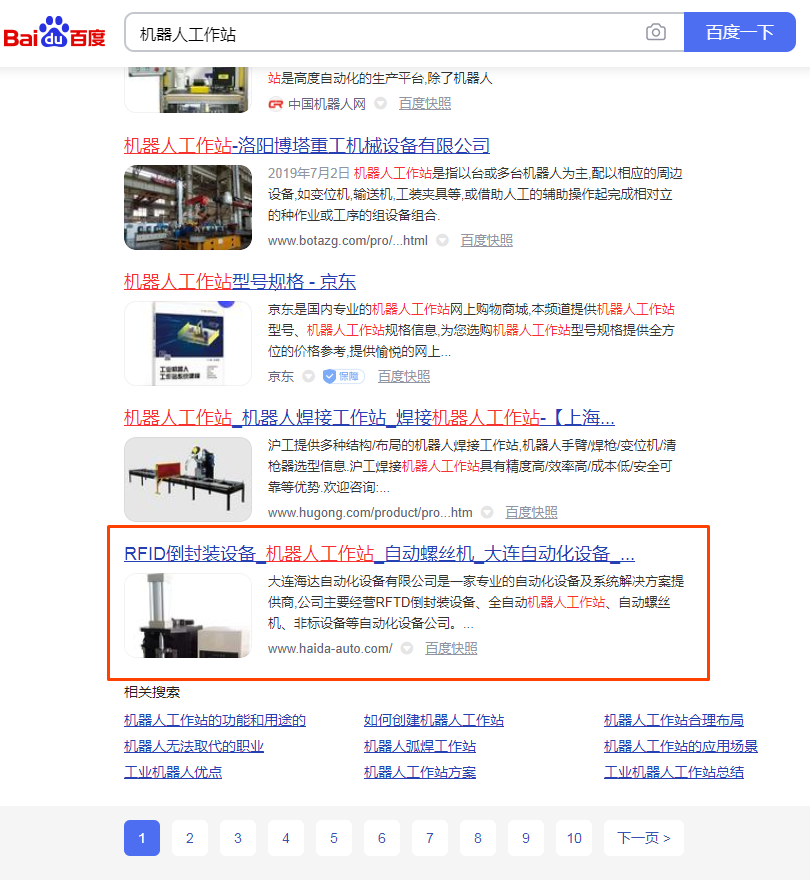Open 百度快照 for hugong.com result
The image size is (810, 880).
point(531,512)
